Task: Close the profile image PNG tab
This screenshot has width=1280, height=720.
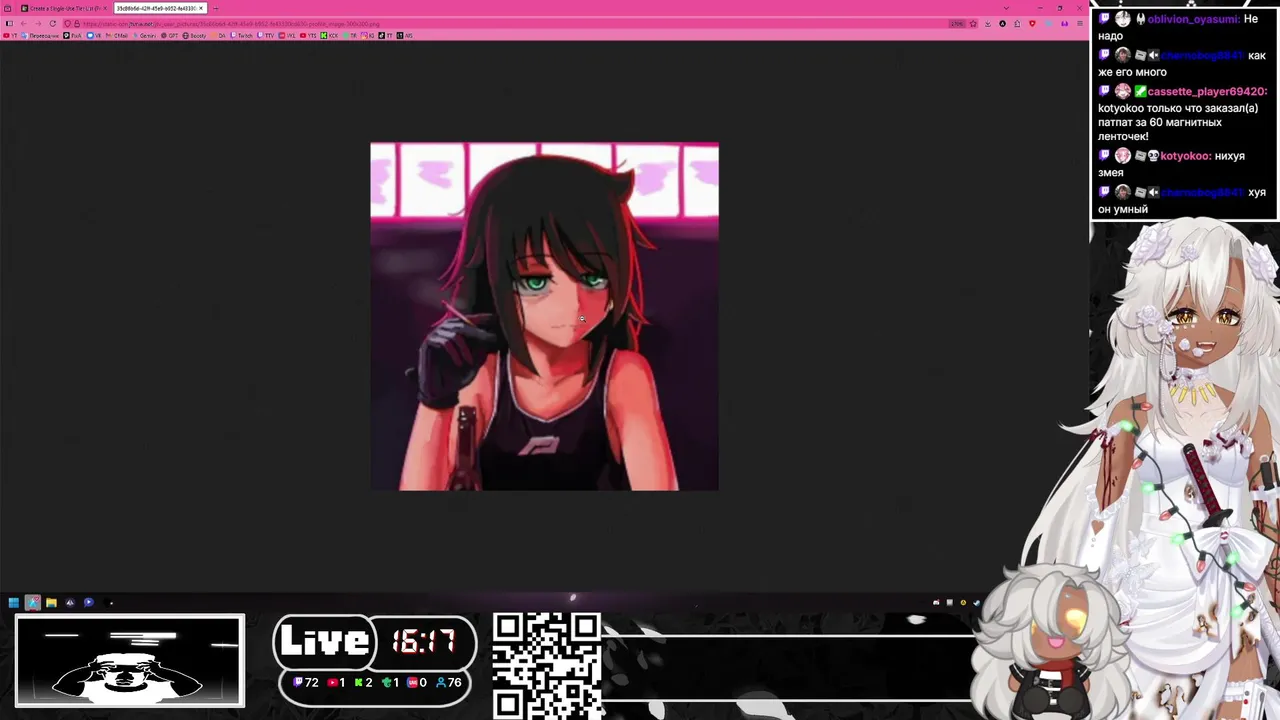Action: (201, 8)
